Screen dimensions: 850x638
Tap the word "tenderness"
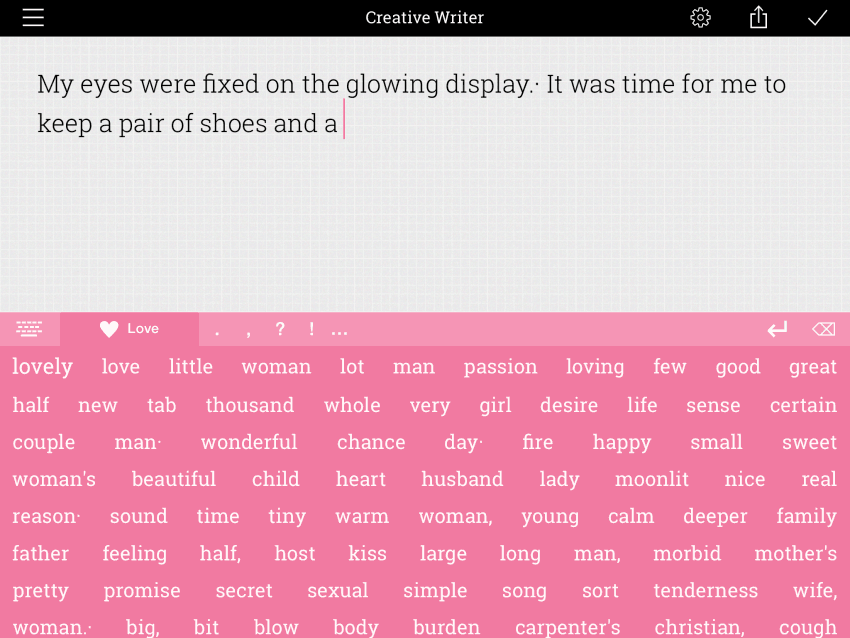click(x=705, y=590)
